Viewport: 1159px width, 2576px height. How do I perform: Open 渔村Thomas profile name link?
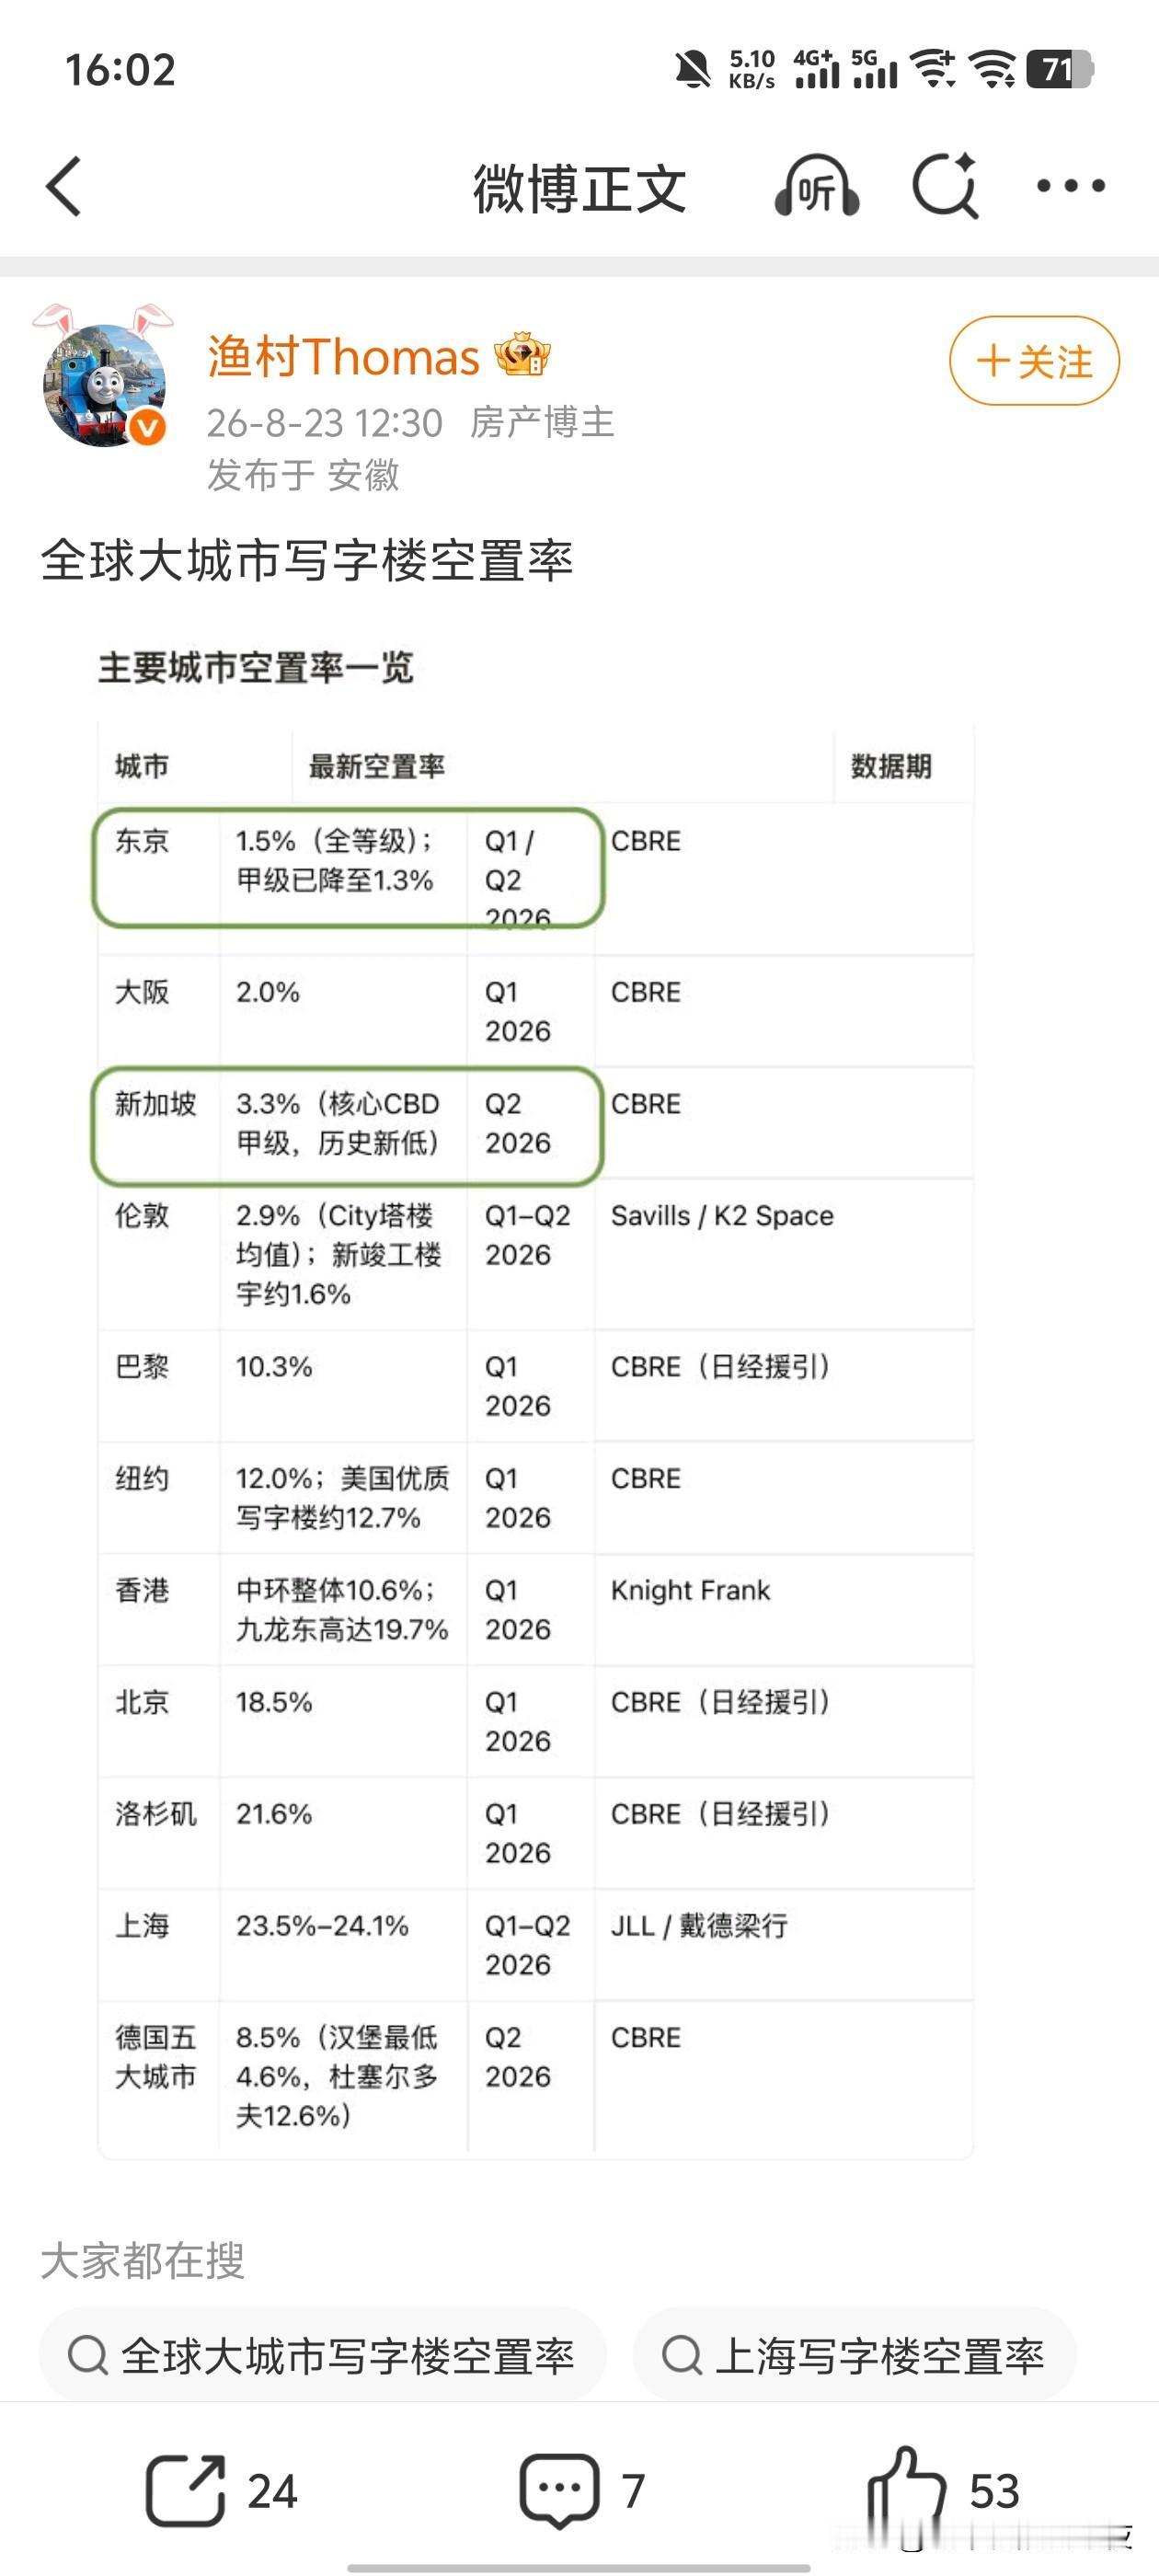pyautogui.click(x=343, y=357)
